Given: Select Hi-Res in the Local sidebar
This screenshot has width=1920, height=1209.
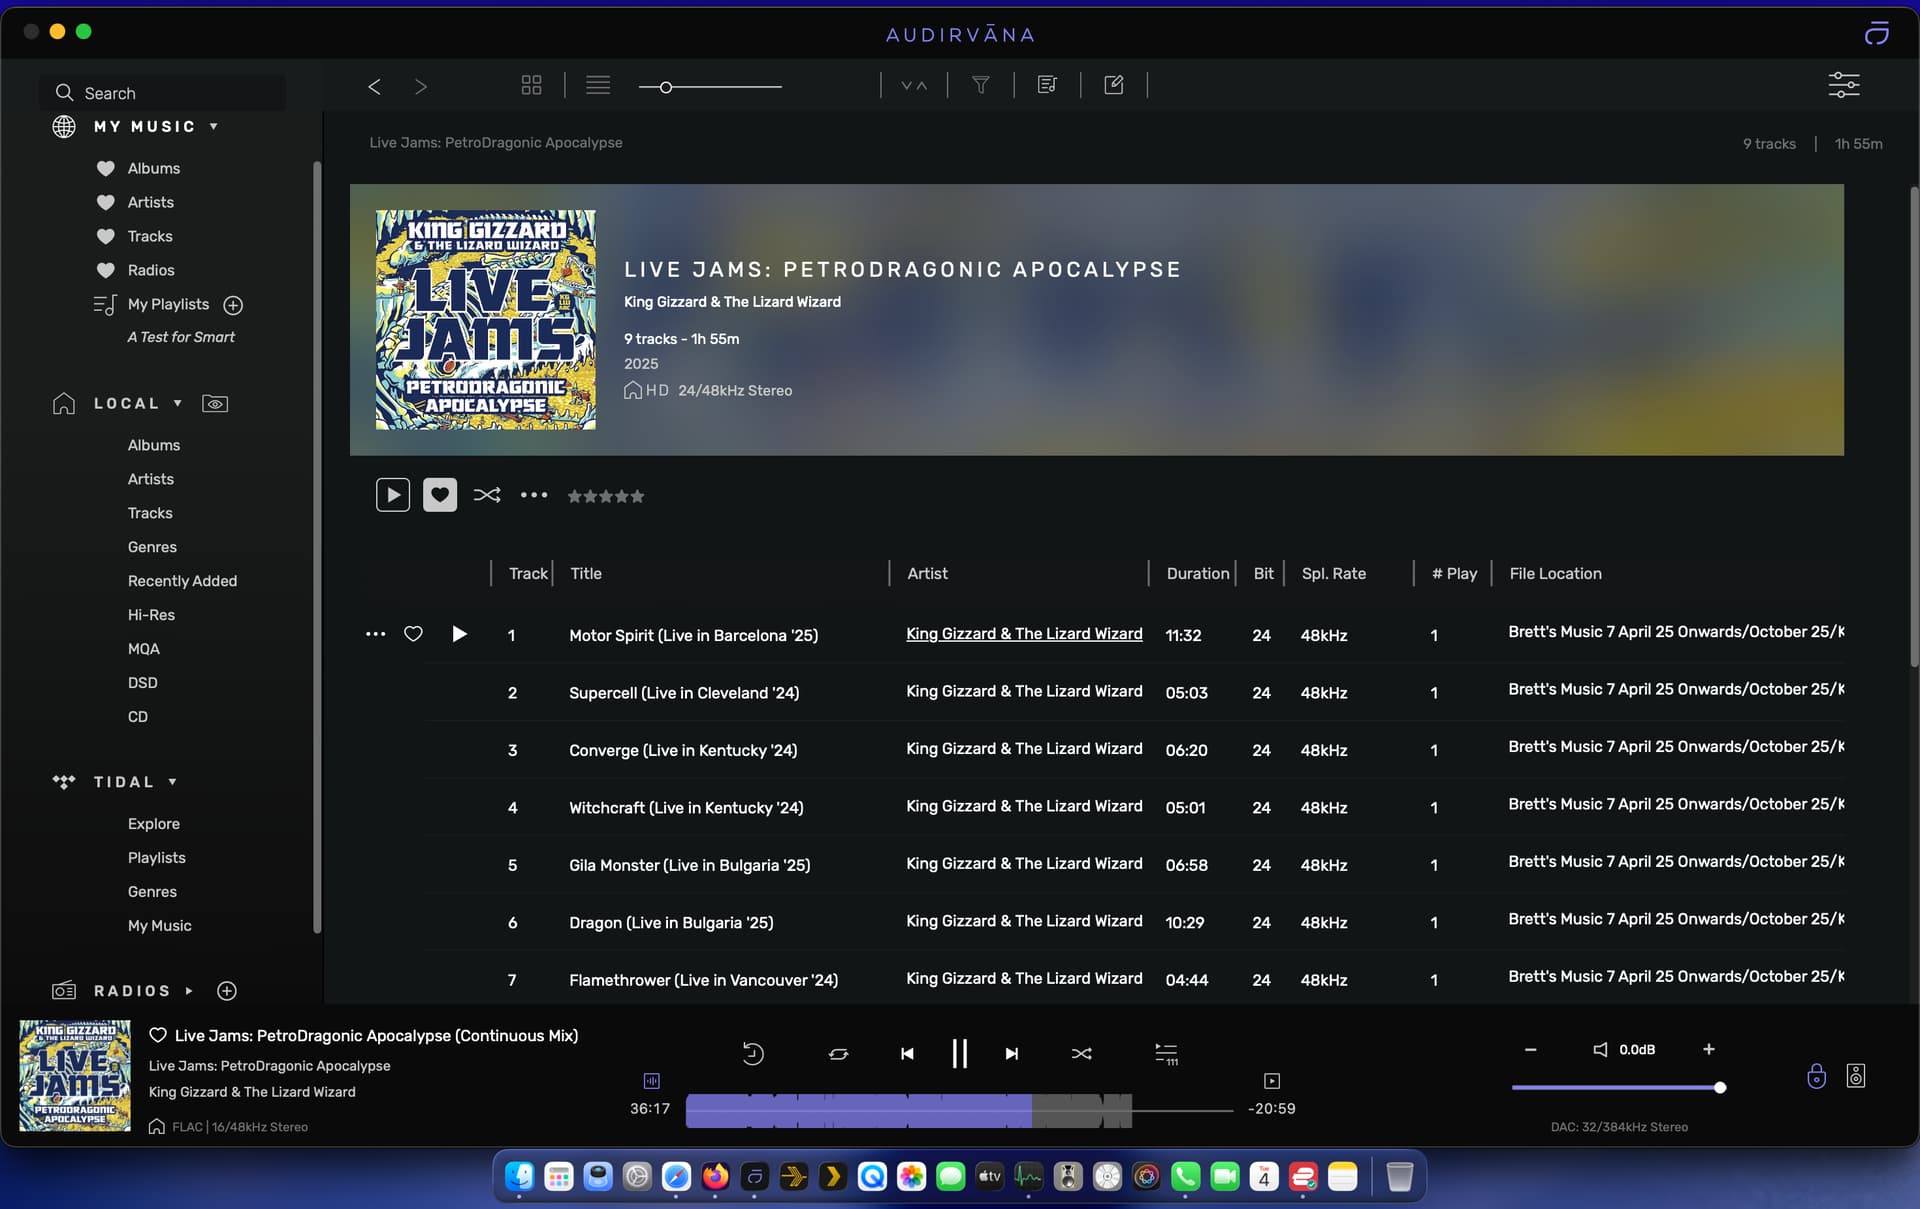Looking at the screenshot, I should click(151, 615).
